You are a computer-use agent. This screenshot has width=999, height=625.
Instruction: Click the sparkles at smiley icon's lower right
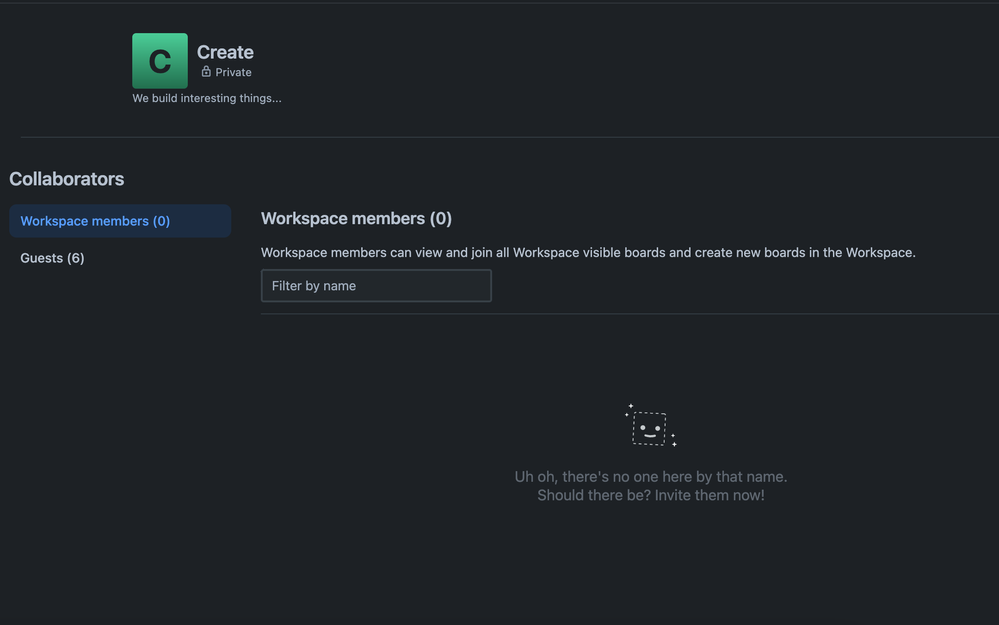(x=673, y=440)
